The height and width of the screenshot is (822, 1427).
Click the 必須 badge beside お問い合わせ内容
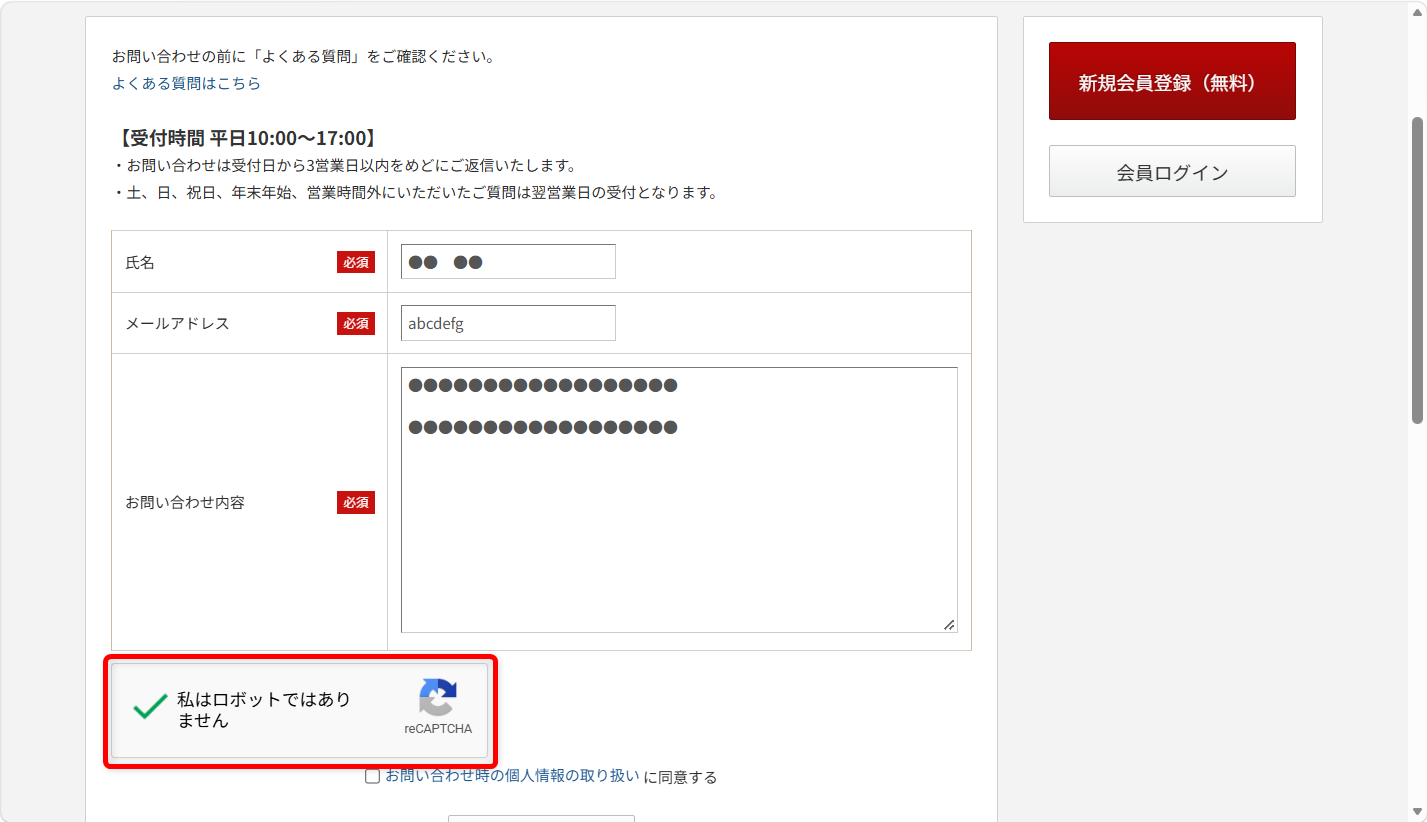click(356, 502)
